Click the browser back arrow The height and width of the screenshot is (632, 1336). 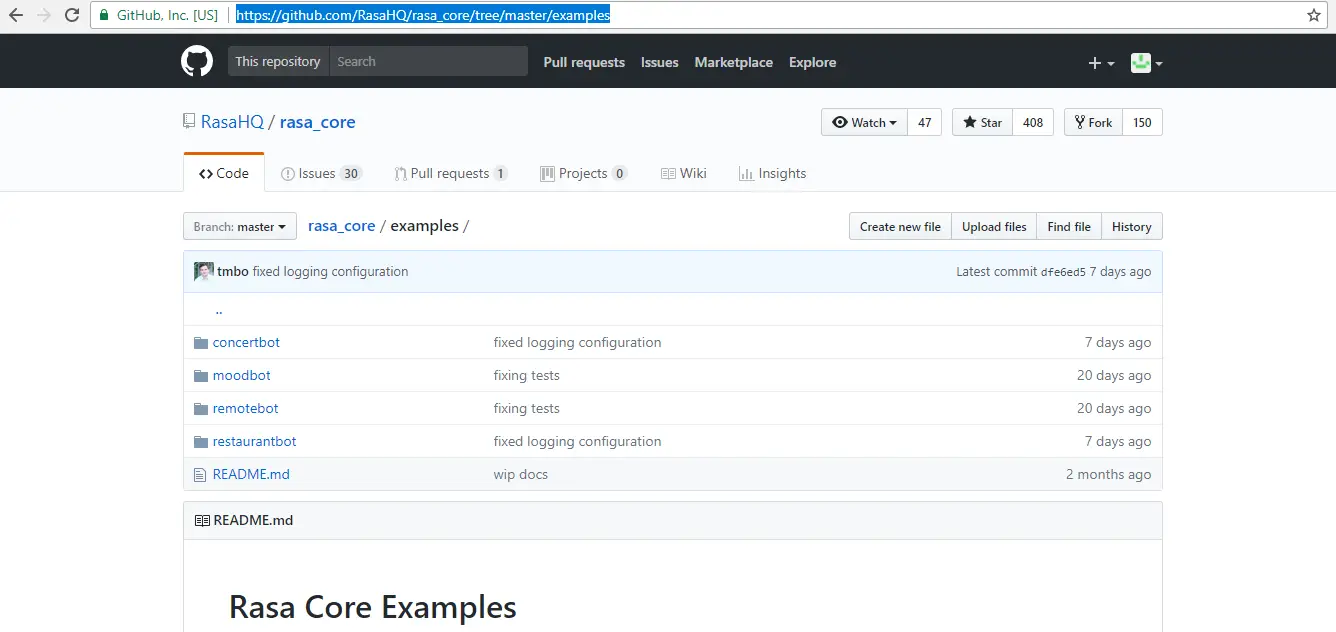click(x=16, y=15)
